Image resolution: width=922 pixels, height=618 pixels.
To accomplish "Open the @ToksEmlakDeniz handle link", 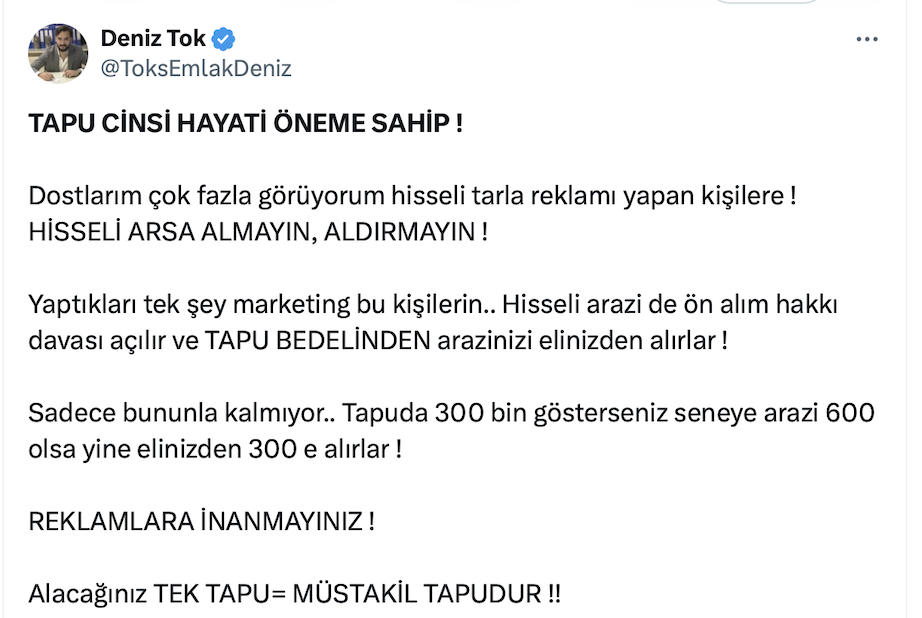I will click(x=196, y=69).
